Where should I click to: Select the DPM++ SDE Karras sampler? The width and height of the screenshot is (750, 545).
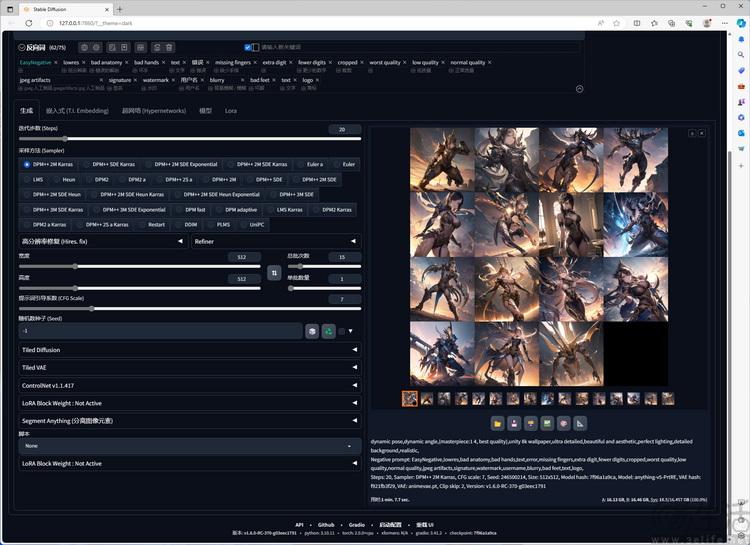(110, 164)
